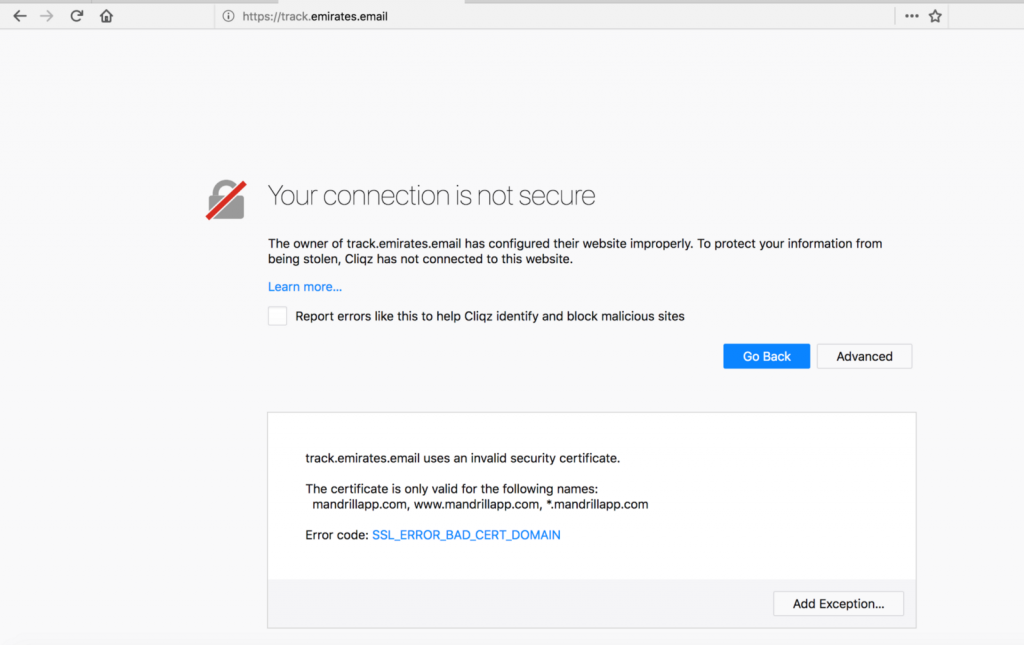
Task: Open the SSL_ERROR_BAD_CERT_DOMAIN error code link
Action: (466, 535)
